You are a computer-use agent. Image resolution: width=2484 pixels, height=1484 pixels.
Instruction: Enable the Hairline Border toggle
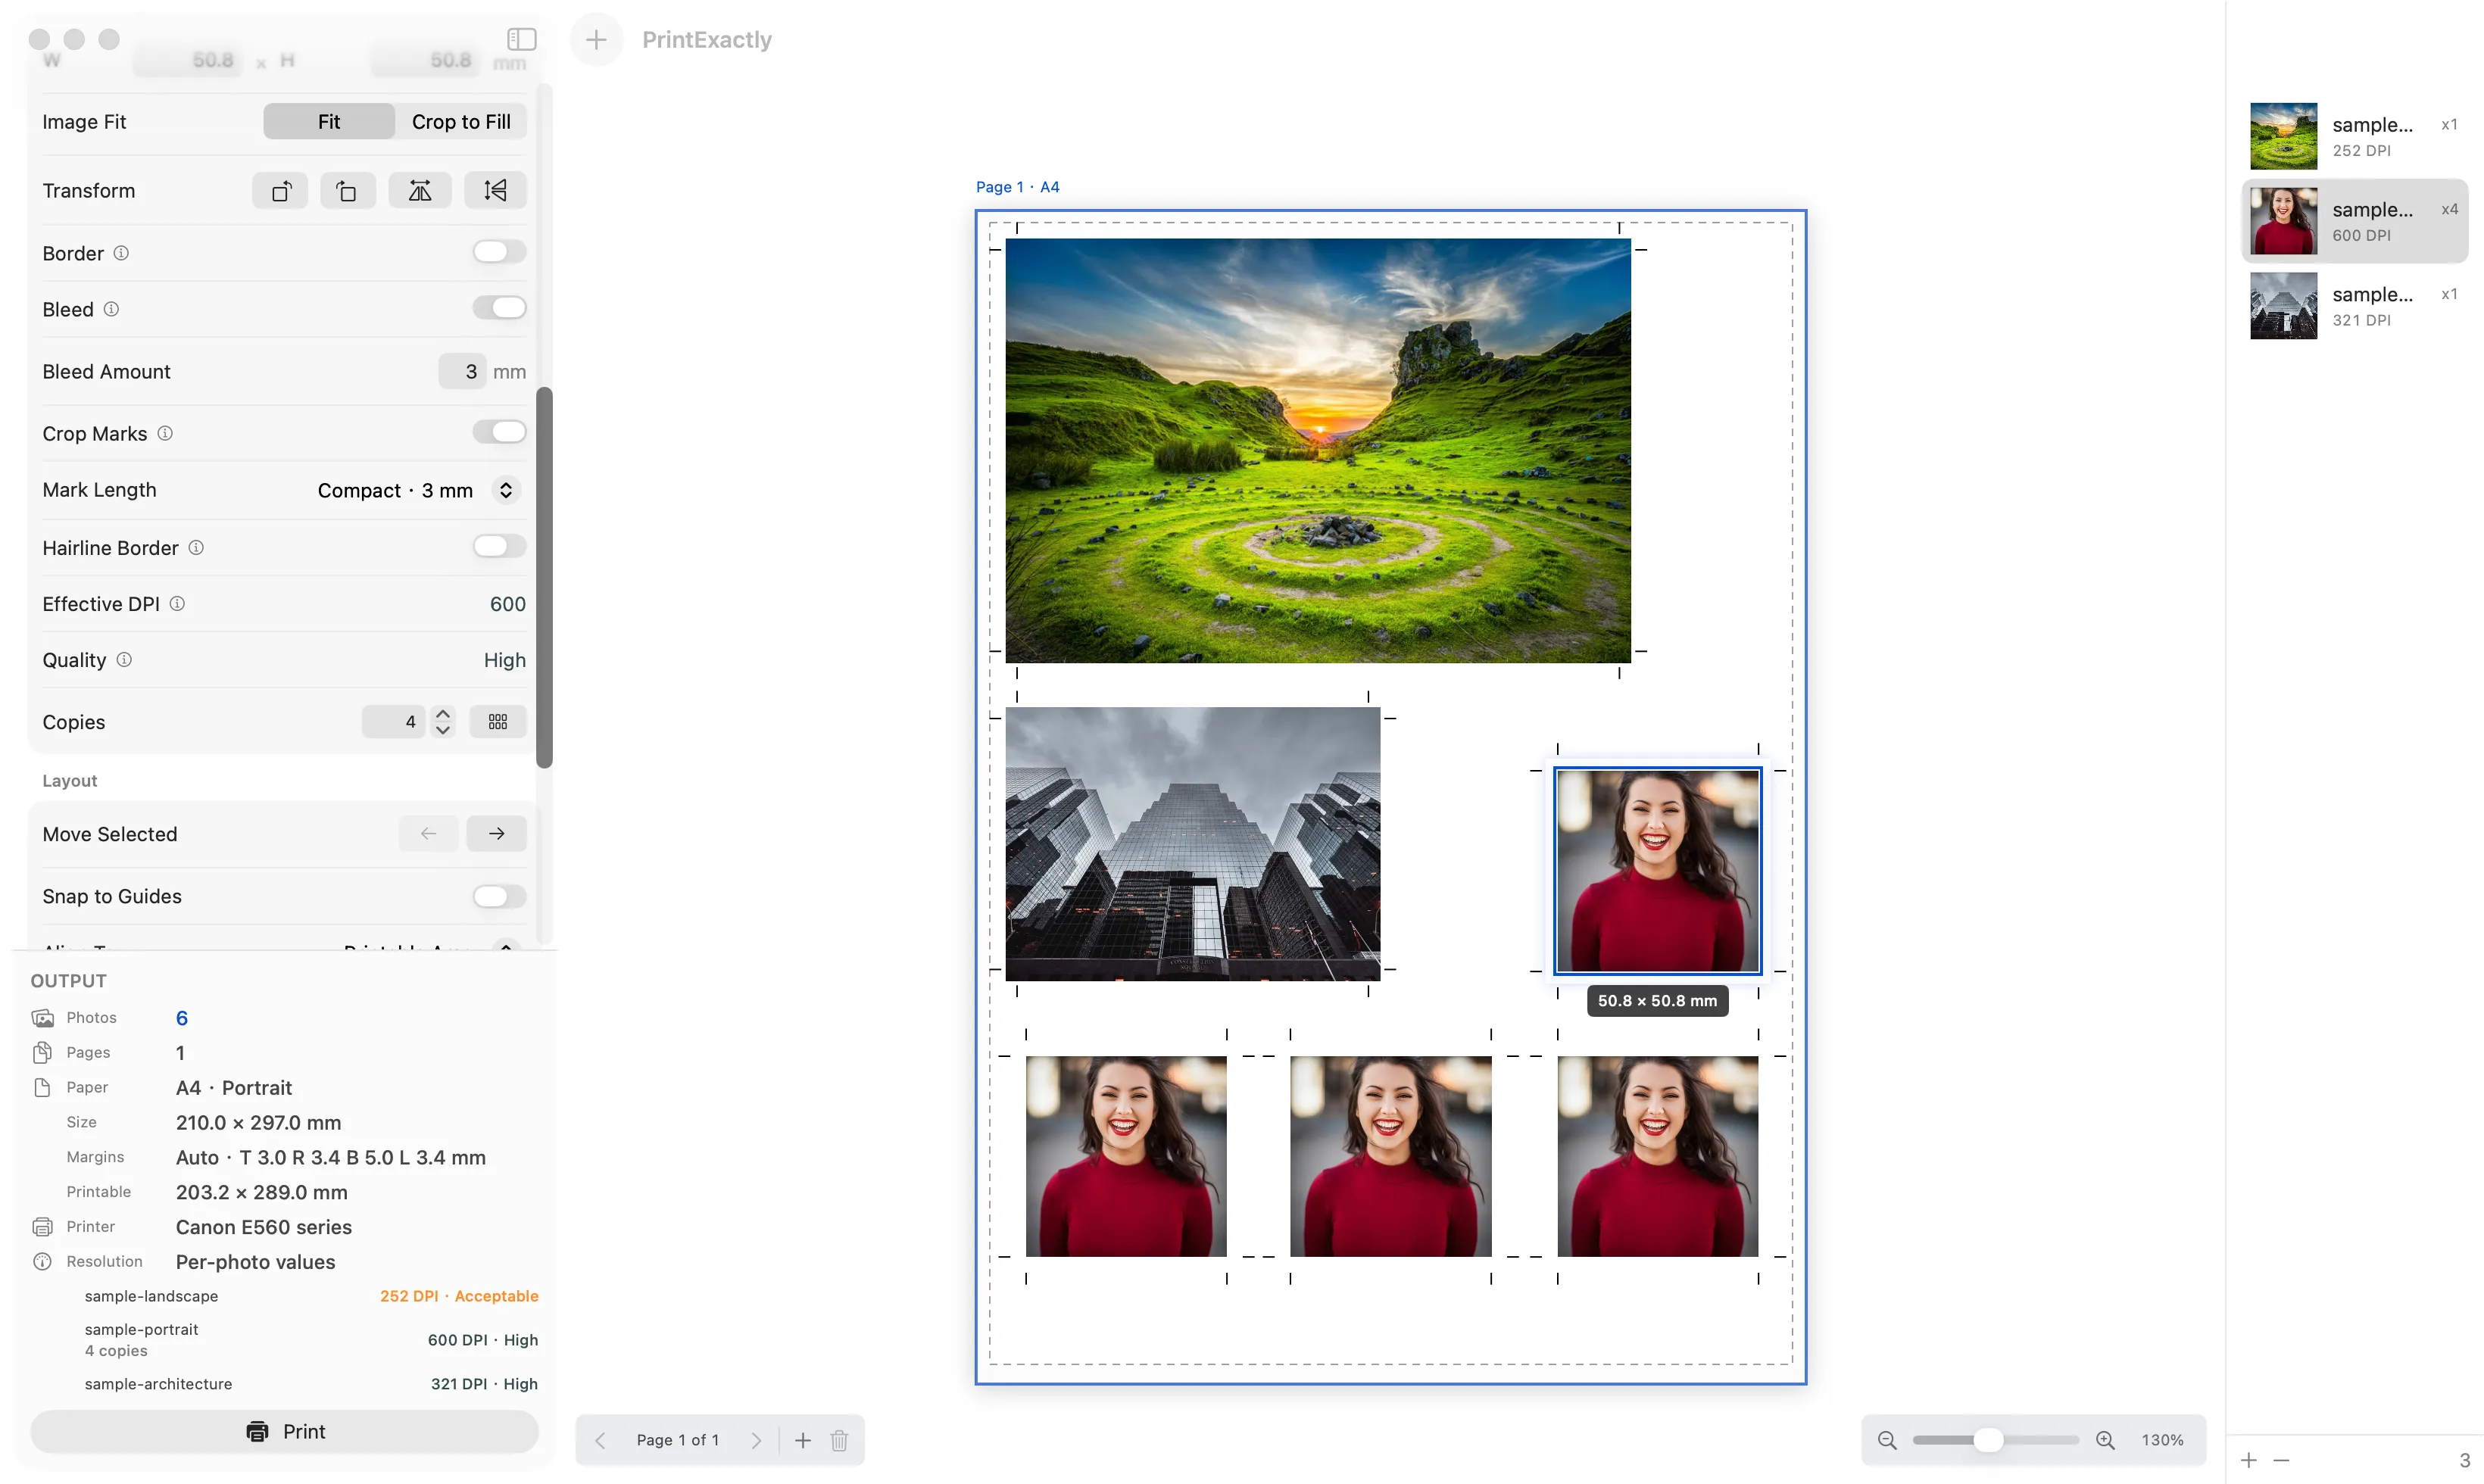[499, 546]
